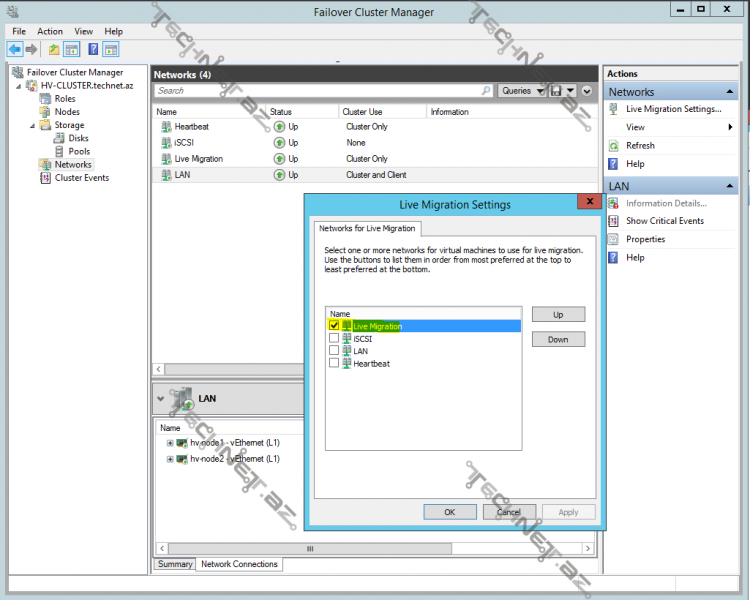
Task: Click the OK button in dialog
Action: pos(449,512)
